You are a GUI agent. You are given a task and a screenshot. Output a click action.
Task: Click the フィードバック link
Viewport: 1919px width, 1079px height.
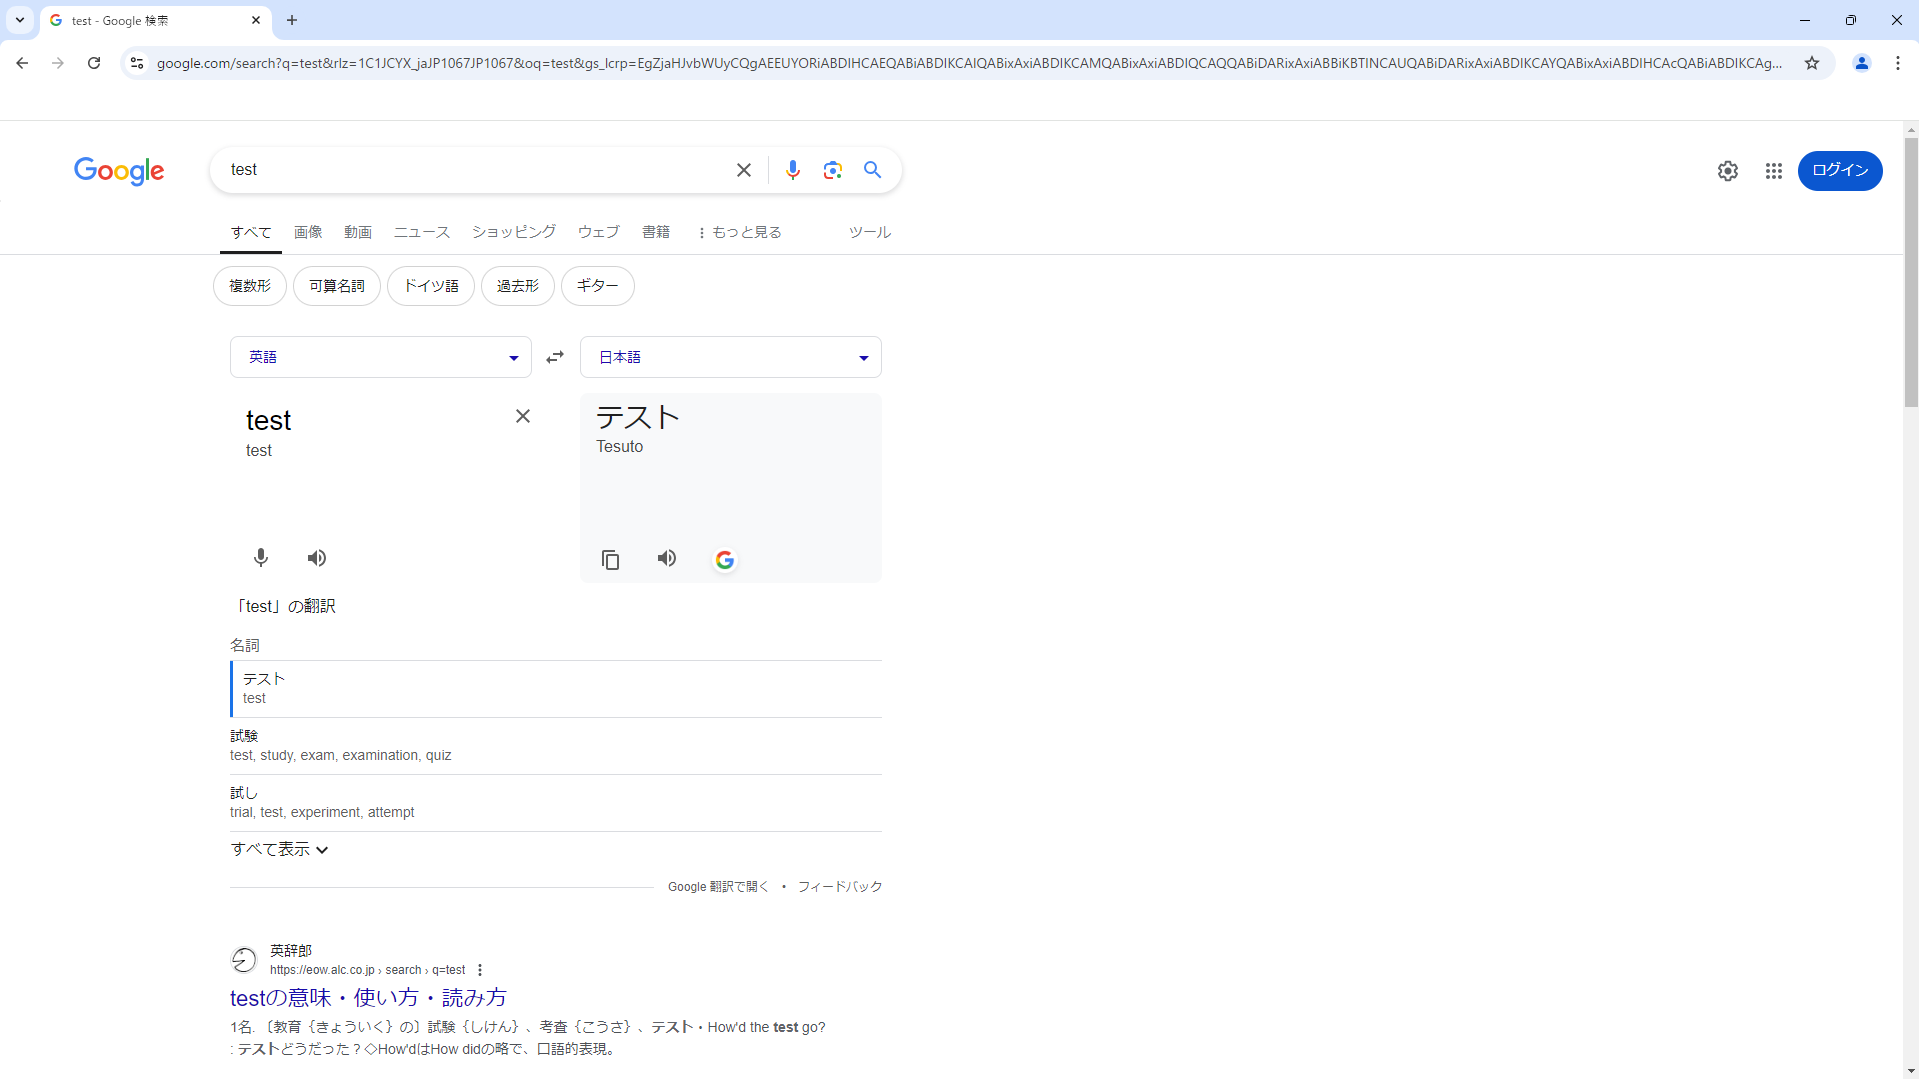[x=840, y=887]
